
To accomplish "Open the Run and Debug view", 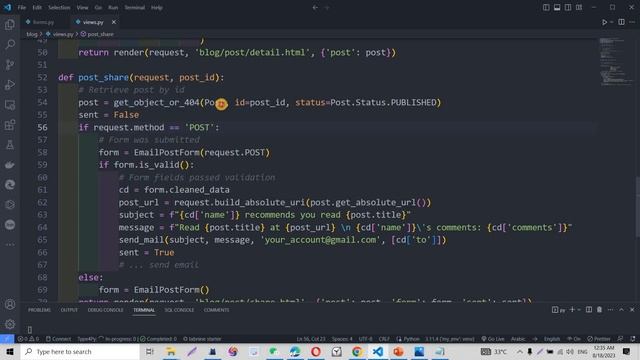I will [x=10, y=84].
